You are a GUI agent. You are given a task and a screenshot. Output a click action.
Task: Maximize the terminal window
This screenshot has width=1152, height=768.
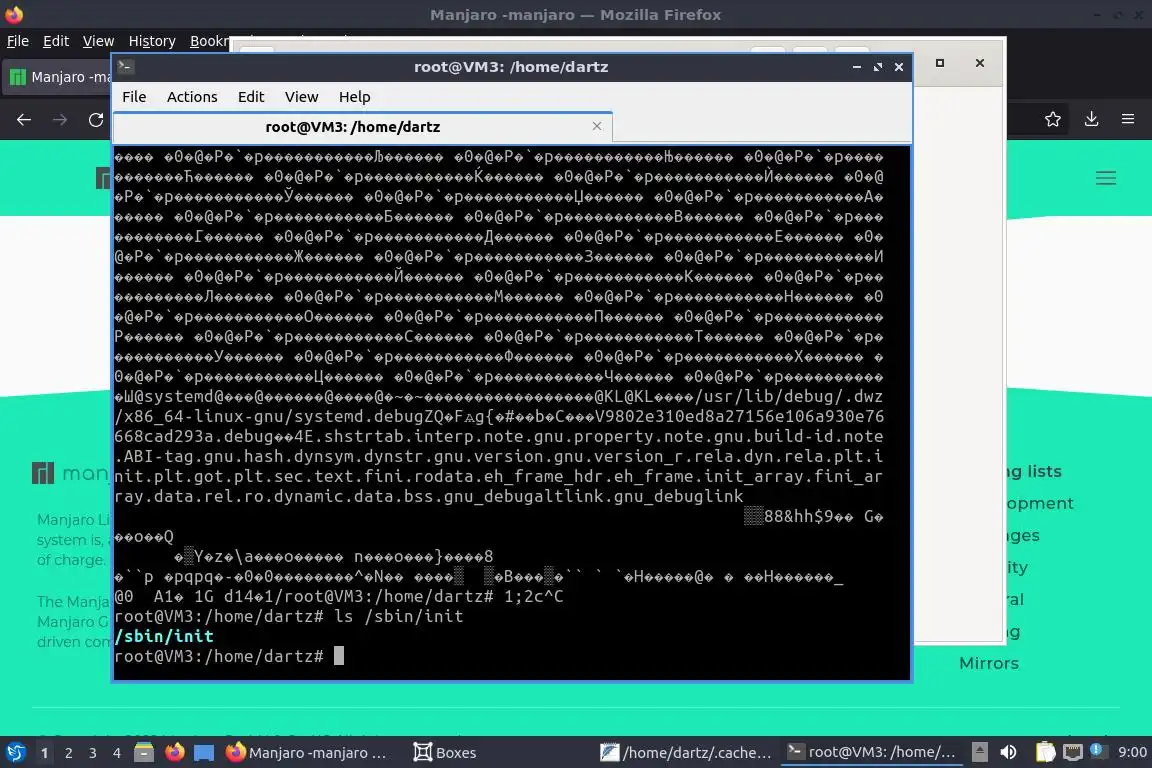pyautogui.click(x=877, y=67)
